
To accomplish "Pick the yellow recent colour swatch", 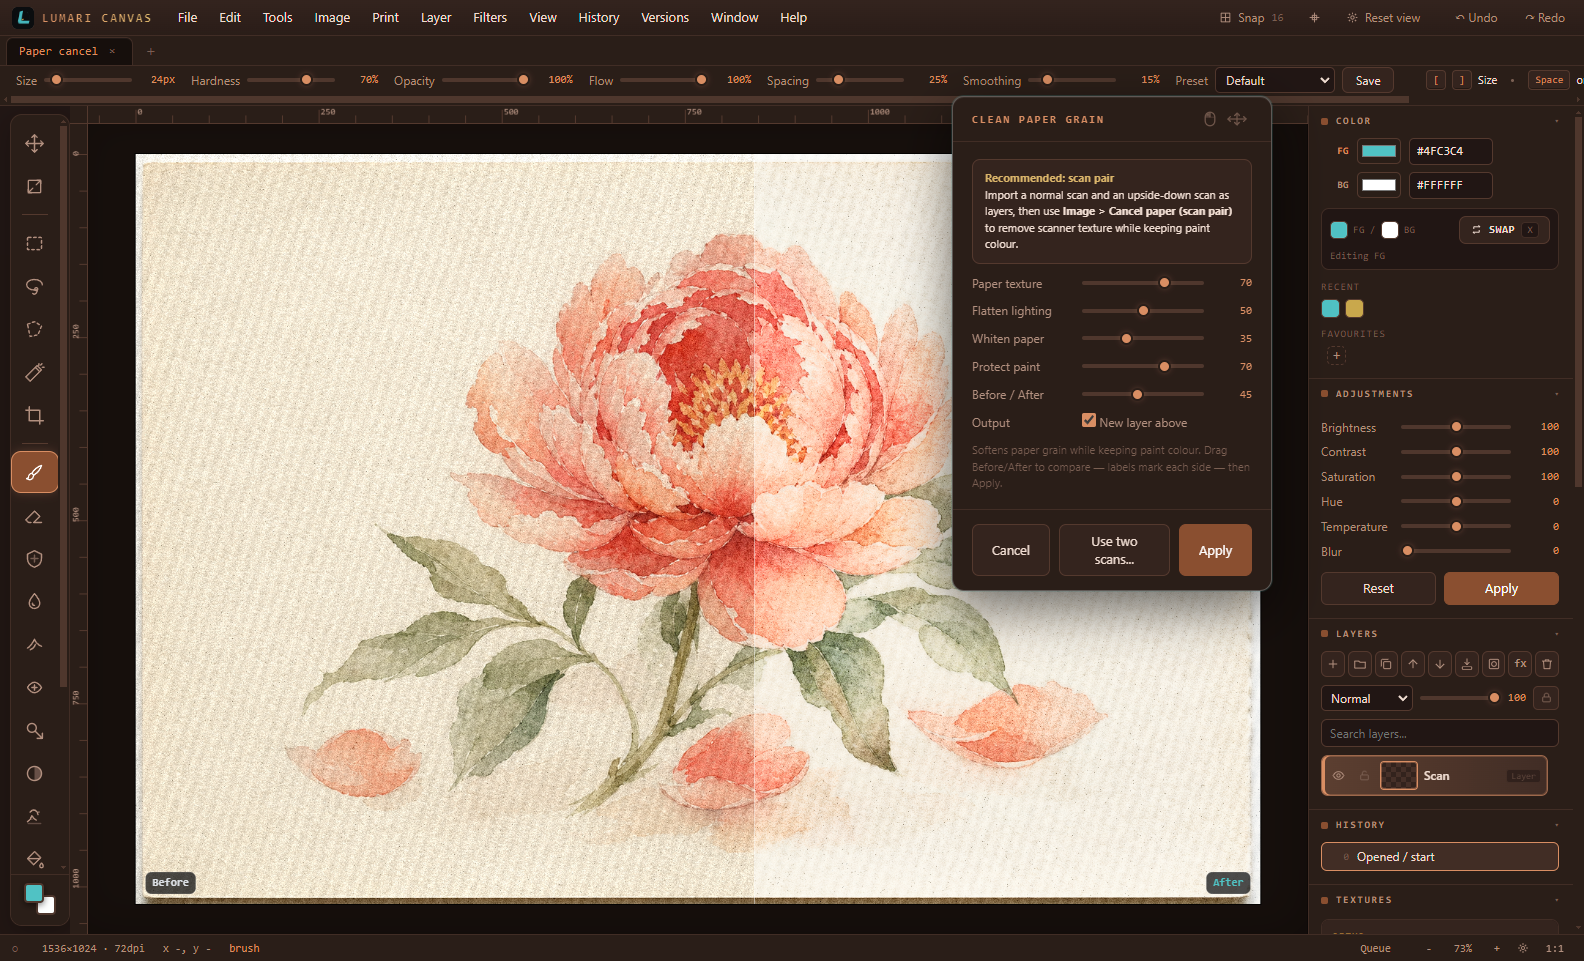I will click(1354, 309).
